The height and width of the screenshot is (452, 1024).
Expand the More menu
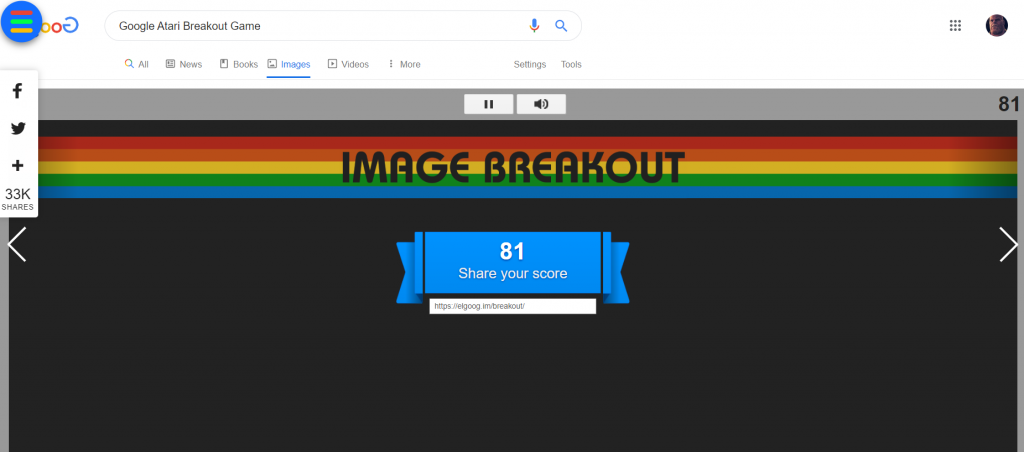click(x=404, y=64)
